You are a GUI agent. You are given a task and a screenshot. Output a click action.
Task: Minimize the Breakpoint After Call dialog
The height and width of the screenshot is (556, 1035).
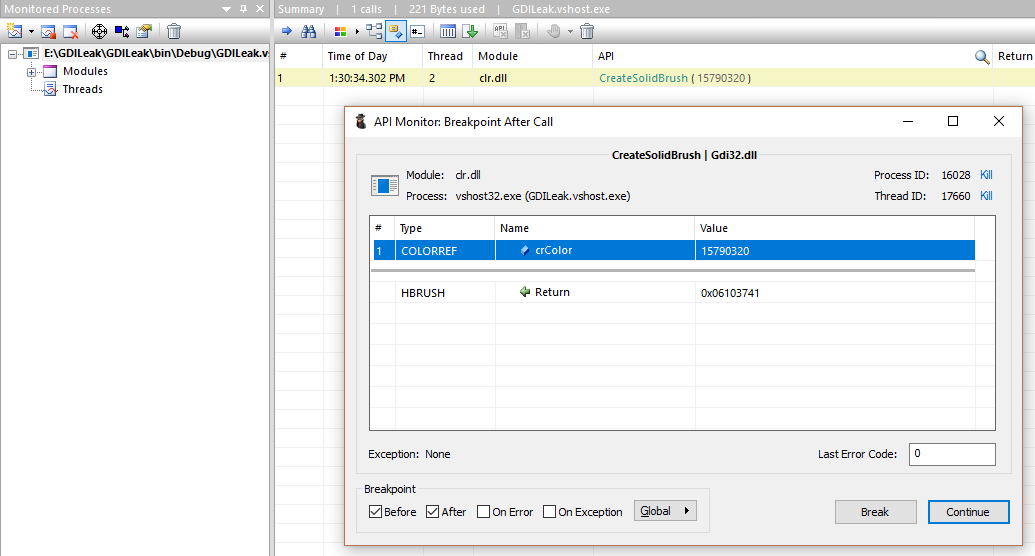[908, 121]
